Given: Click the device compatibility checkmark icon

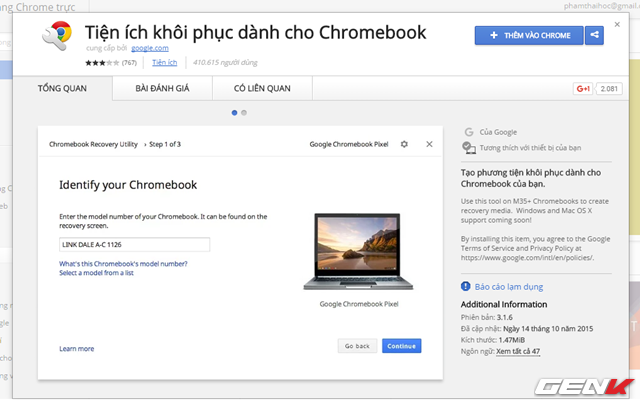Looking at the screenshot, I should [x=469, y=147].
